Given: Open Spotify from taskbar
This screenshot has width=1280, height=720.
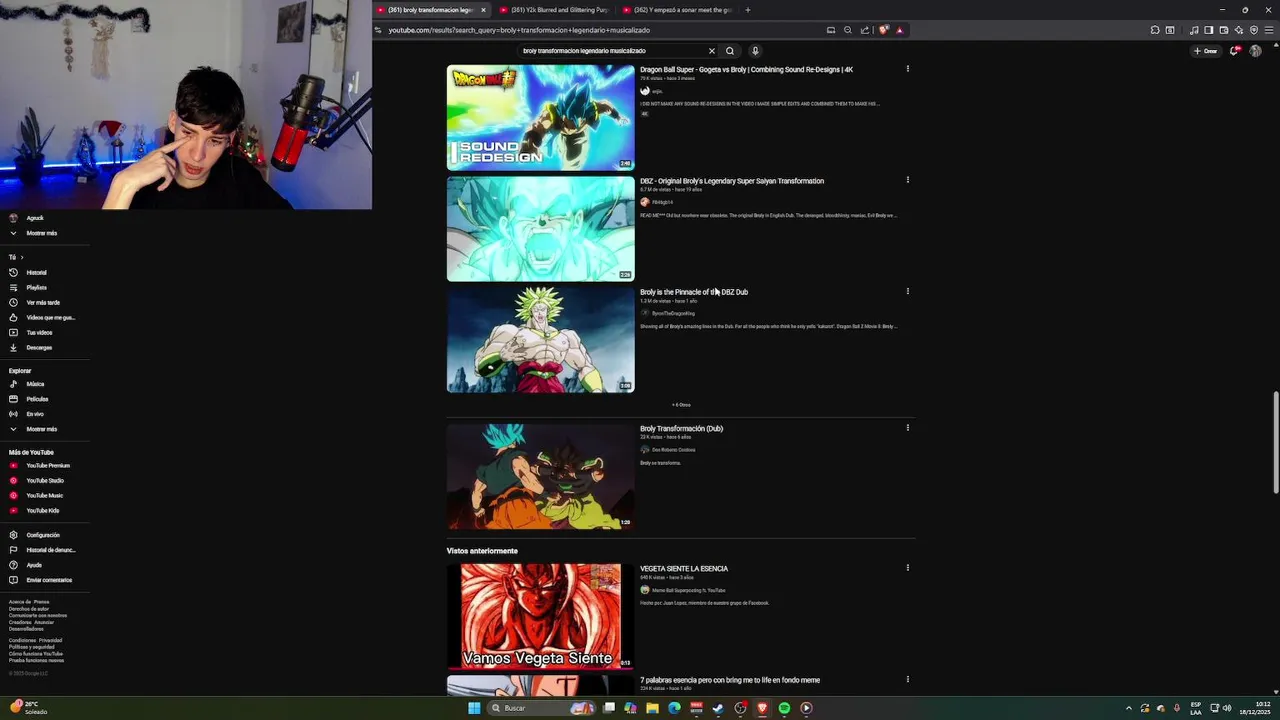Looking at the screenshot, I should (x=784, y=708).
